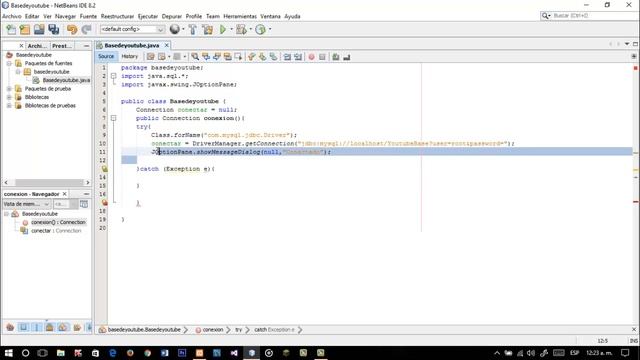This screenshot has height=360, width=640.
Task: Click the Clean and Build icon
Action: pos(207,29)
